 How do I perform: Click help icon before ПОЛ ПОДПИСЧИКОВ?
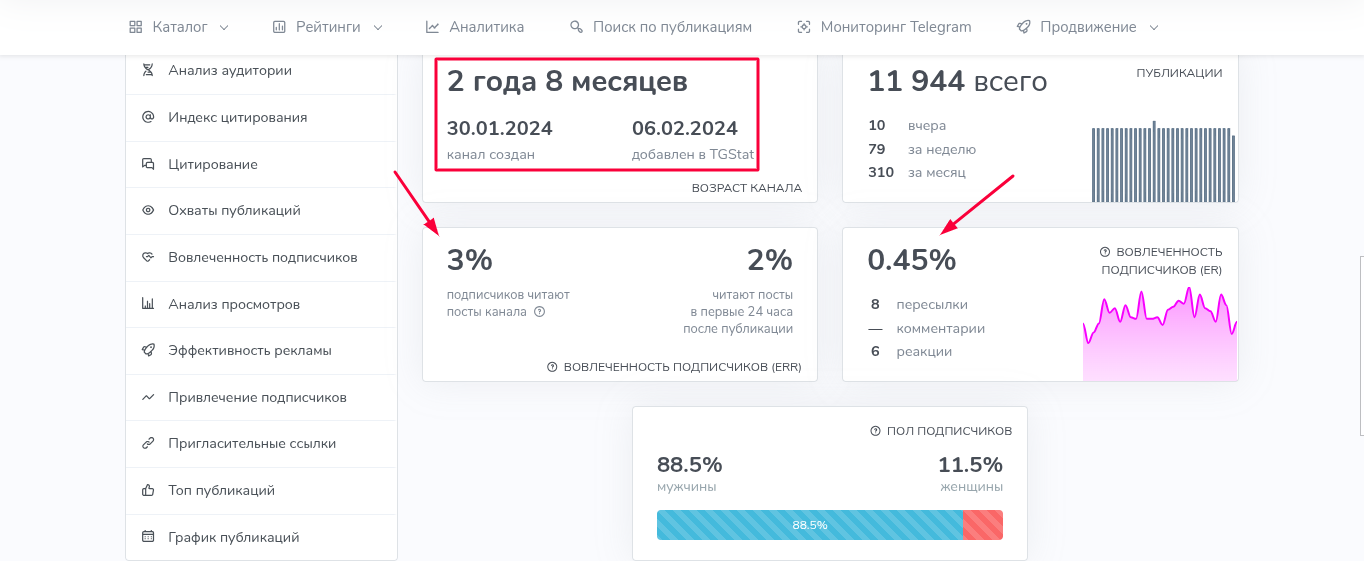point(876,431)
